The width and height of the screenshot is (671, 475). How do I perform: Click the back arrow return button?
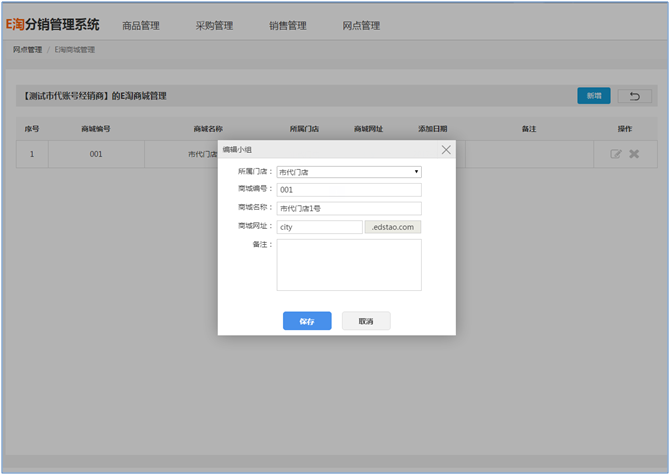click(x=635, y=96)
